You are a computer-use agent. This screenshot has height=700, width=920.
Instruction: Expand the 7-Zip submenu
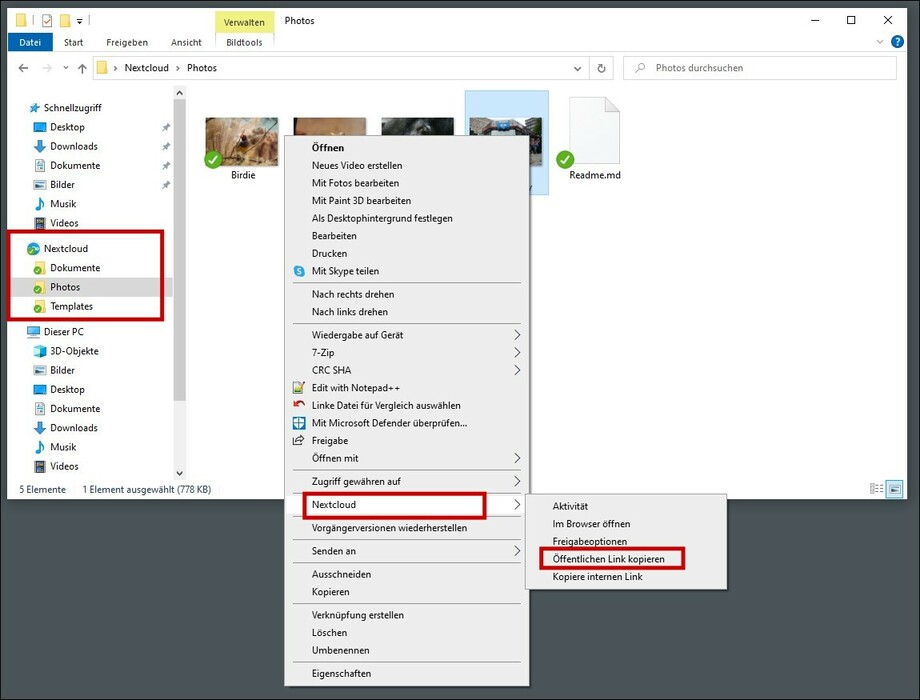[517, 353]
